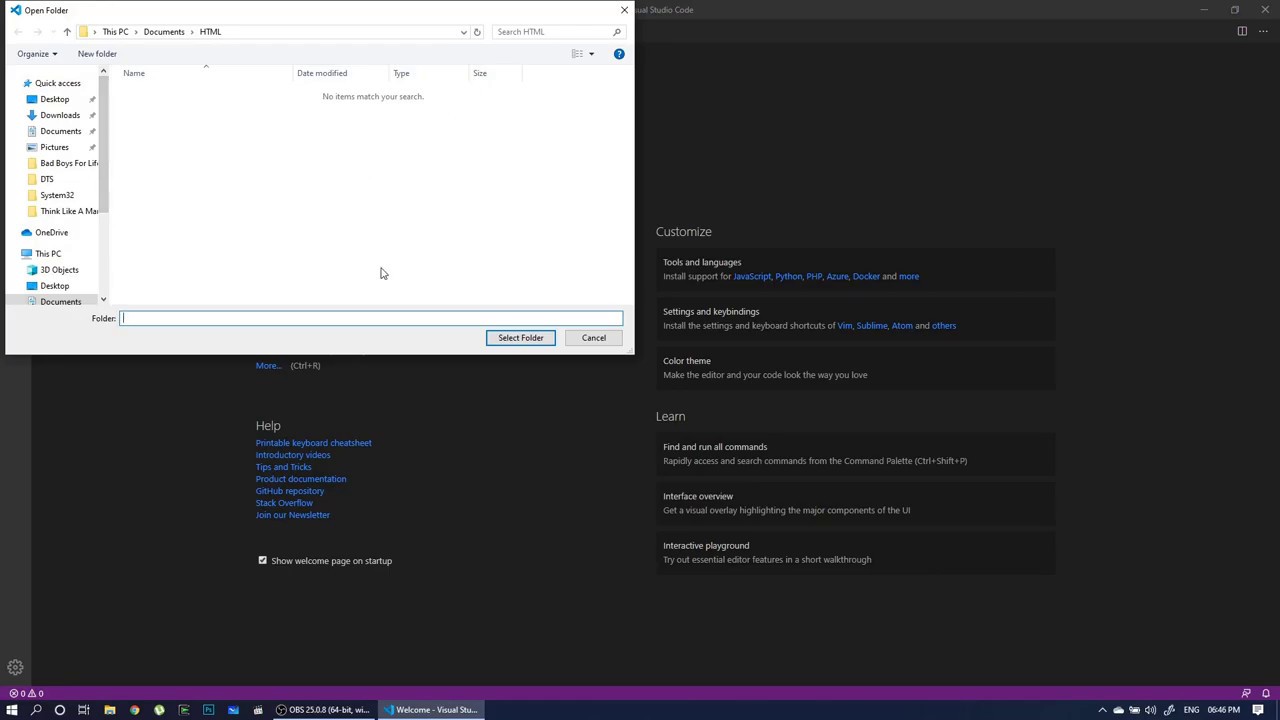Image resolution: width=1280 pixels, height=720 pixels.
Task: Open Windows taskbar search
Action: 35,710
